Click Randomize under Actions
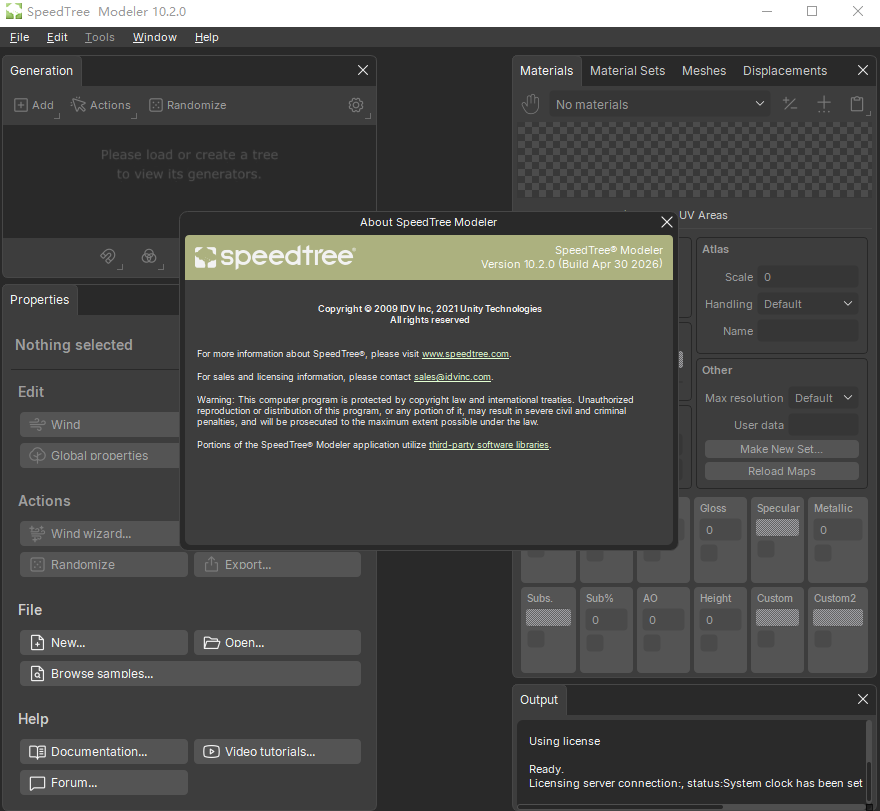This screenshot has width=880, height=811. [x=104, y=564]
